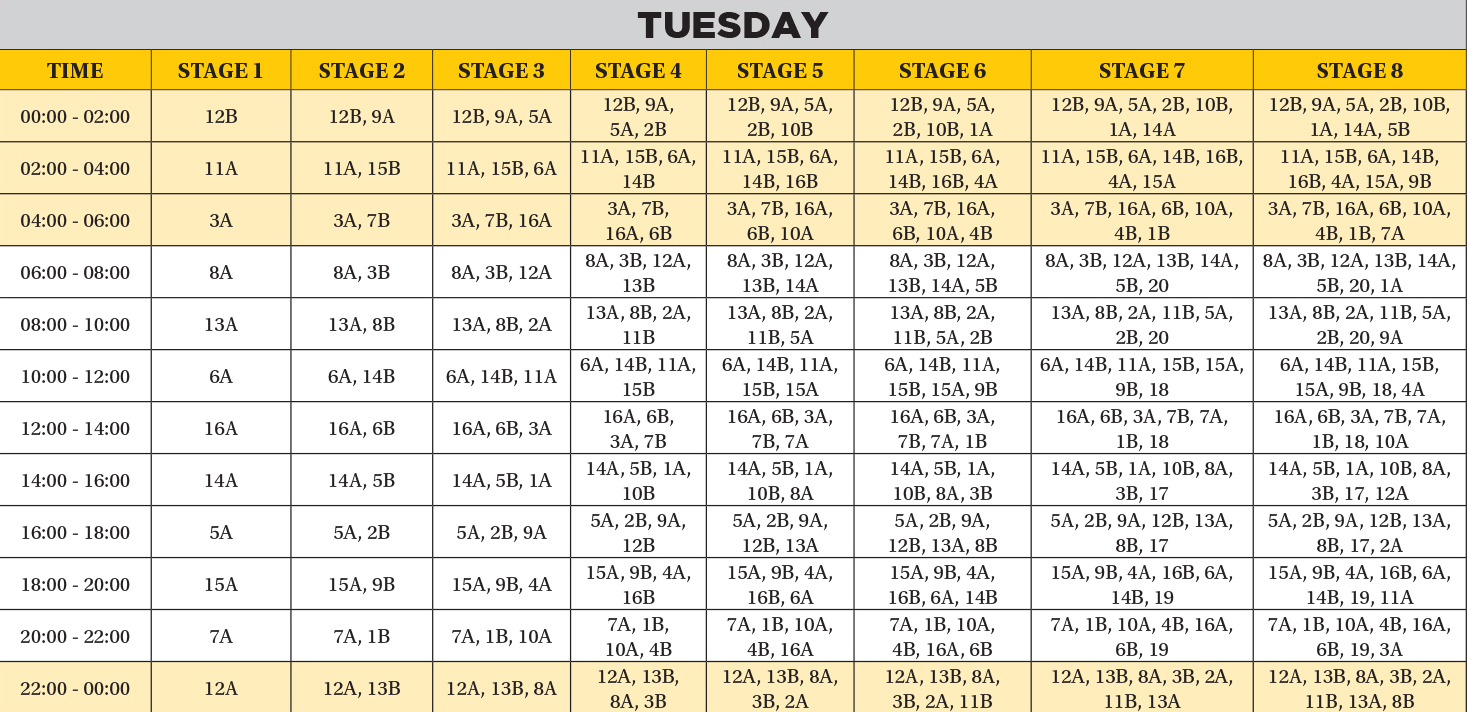Select Stage 1 cell showing 16A
This screenshot has width=1468, height=712.
click(x=220, y=429)
